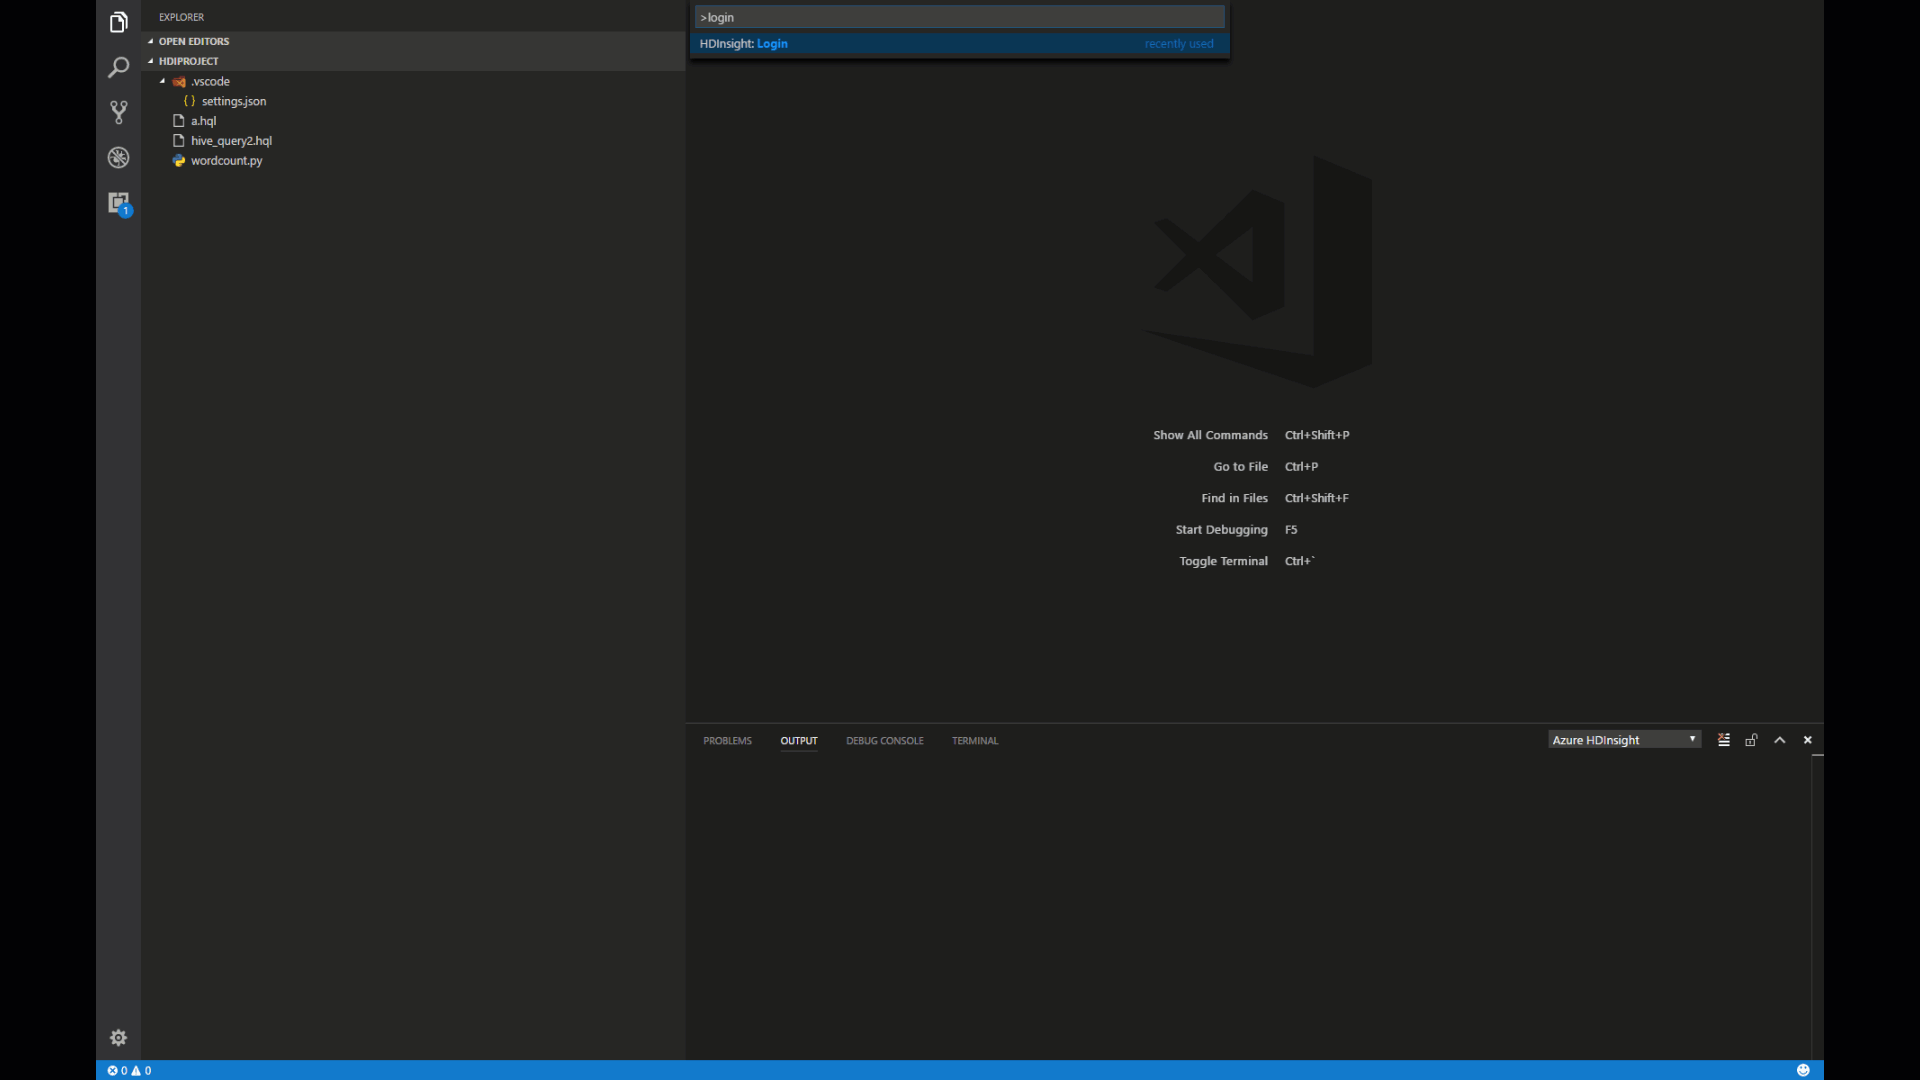Collapse the .vscode folder
Screen dimensions: 1920x1080
coord(163,81)
